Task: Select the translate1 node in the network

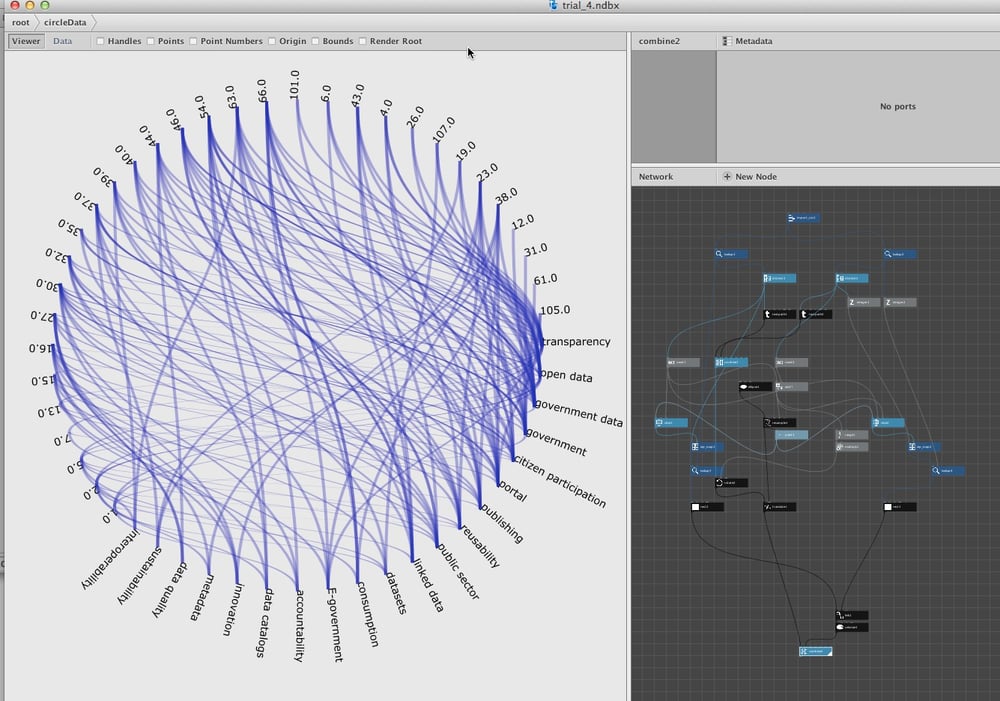Action: tap(779, 507)
